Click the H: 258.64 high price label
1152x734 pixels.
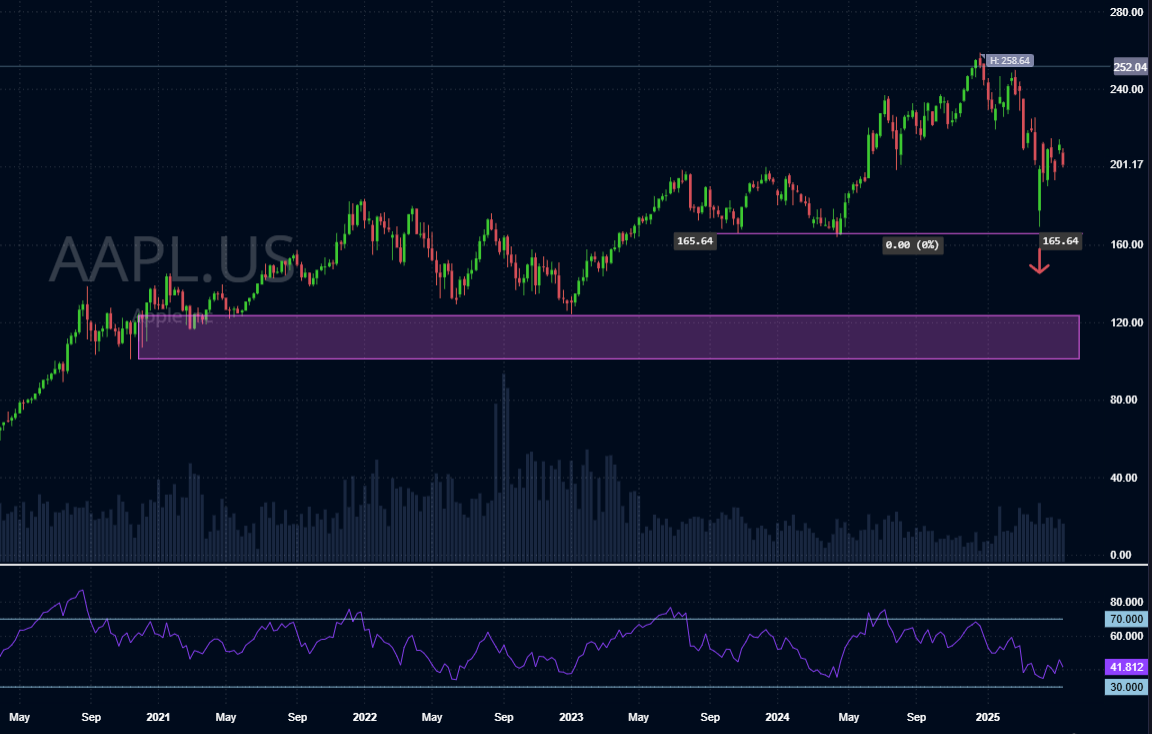(1009, 61)
